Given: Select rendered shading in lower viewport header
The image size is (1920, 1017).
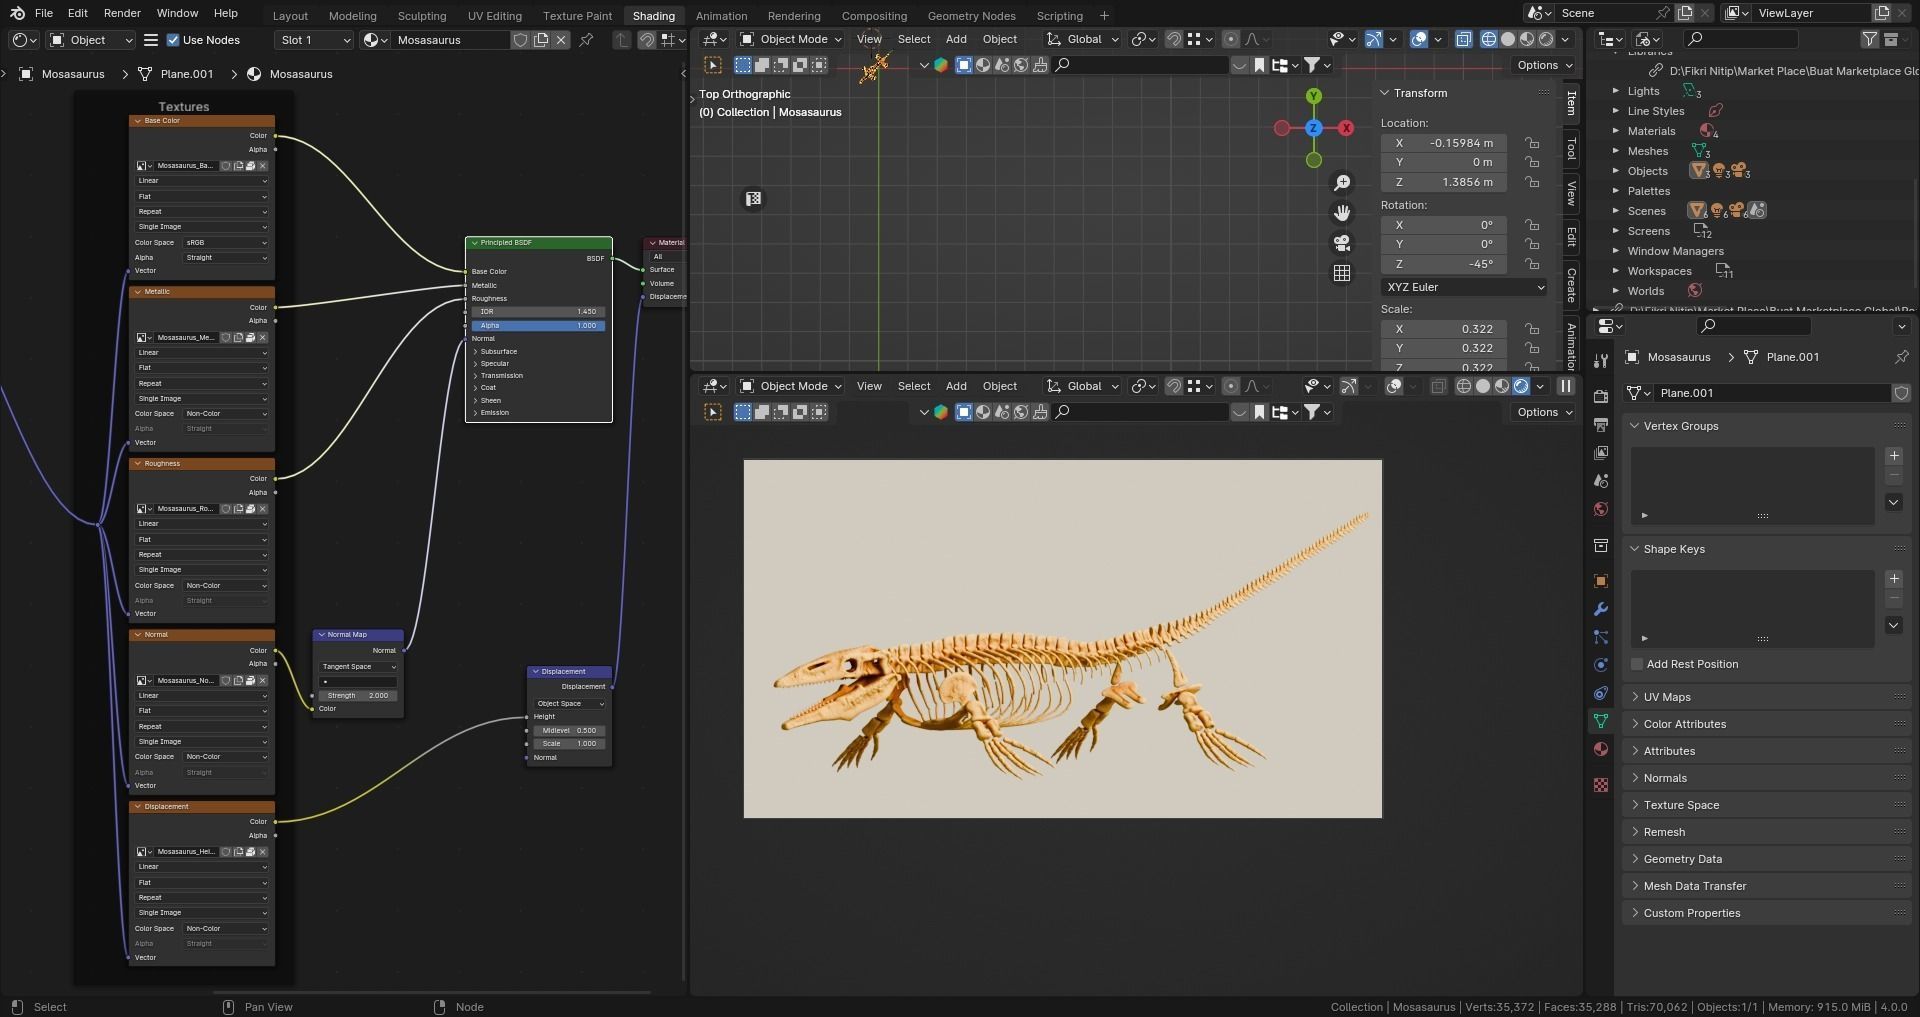Looking at the screenshot, I should 1521,386.
